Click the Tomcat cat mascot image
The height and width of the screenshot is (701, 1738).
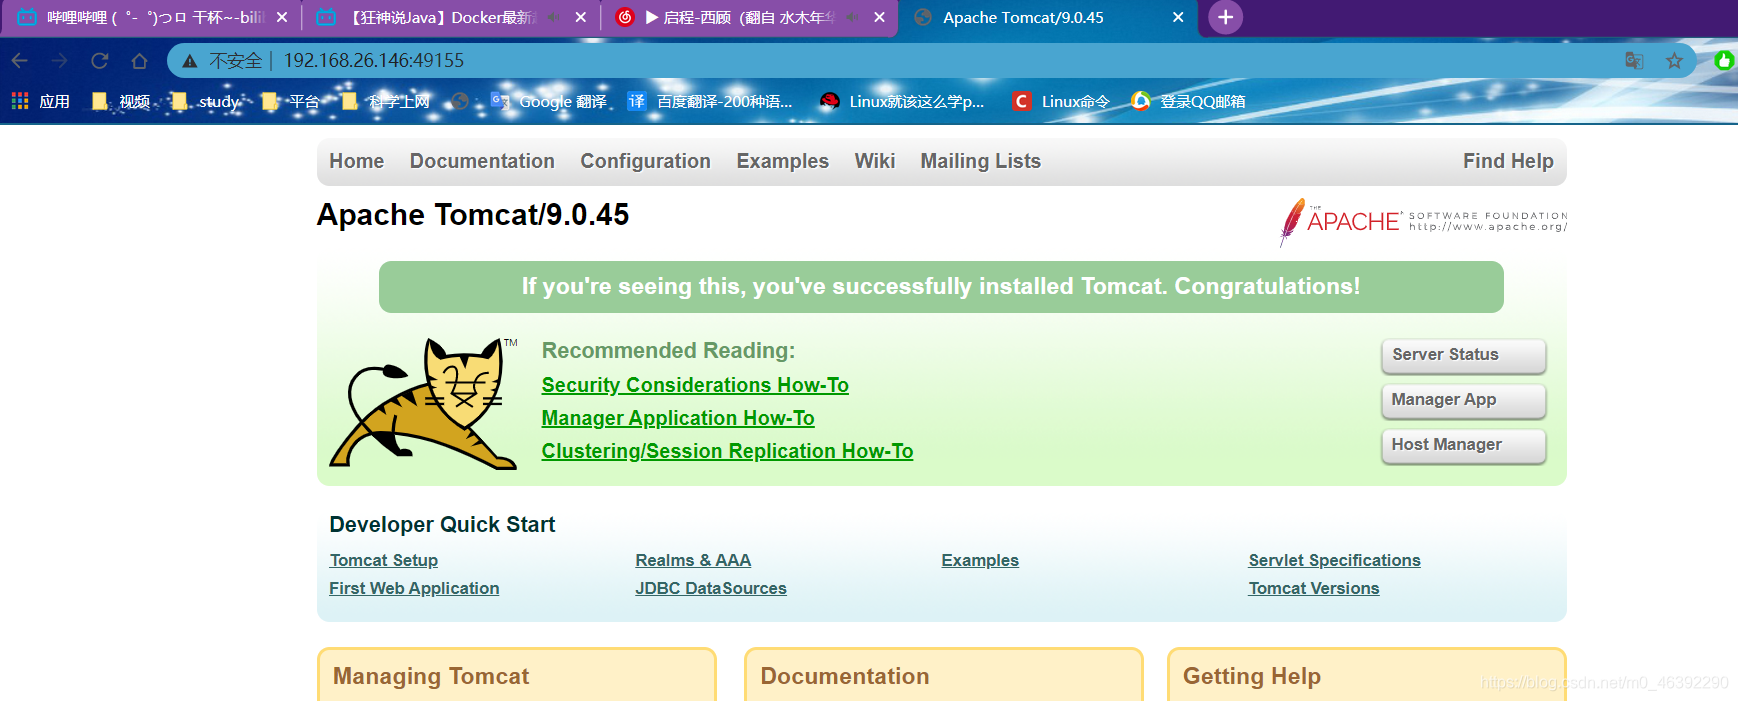424,403
